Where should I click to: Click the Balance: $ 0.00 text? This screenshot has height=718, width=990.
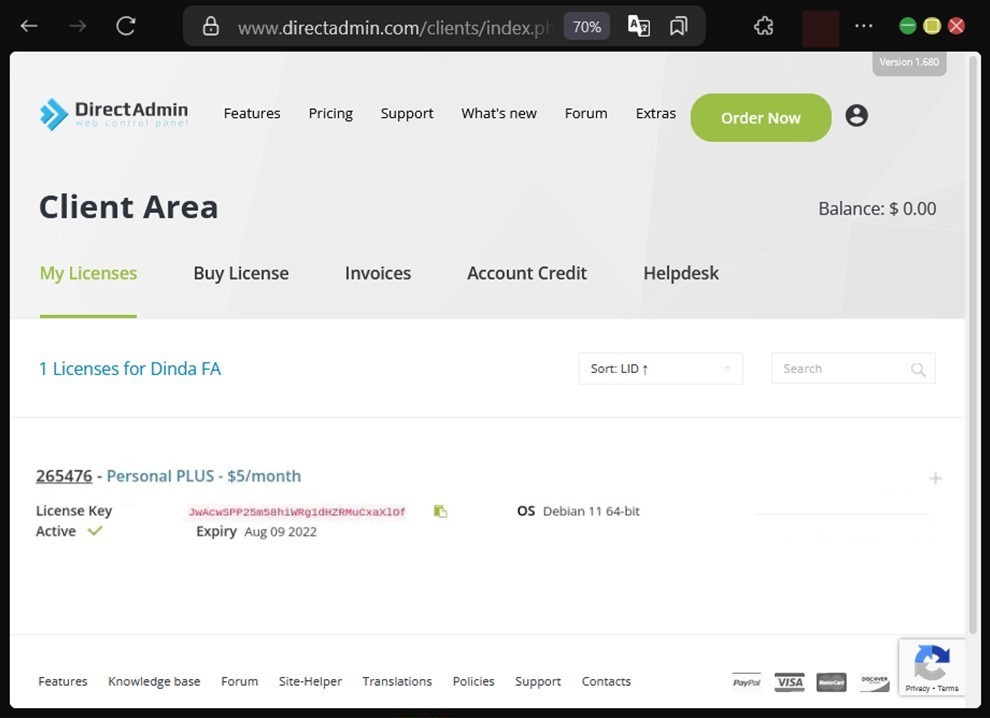pyautogui.click(x=877, y=209)
